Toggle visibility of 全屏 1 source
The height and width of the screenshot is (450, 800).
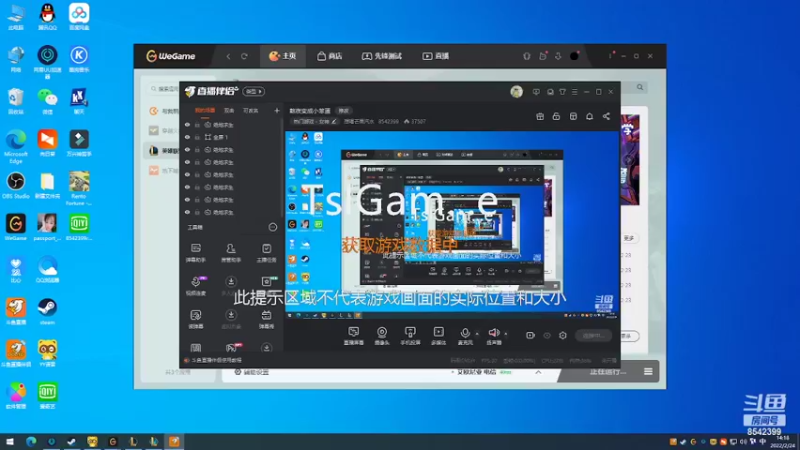187,137
